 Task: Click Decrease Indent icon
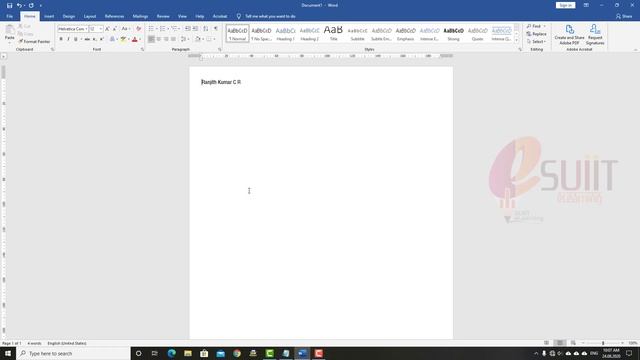[x=188, y=29]
